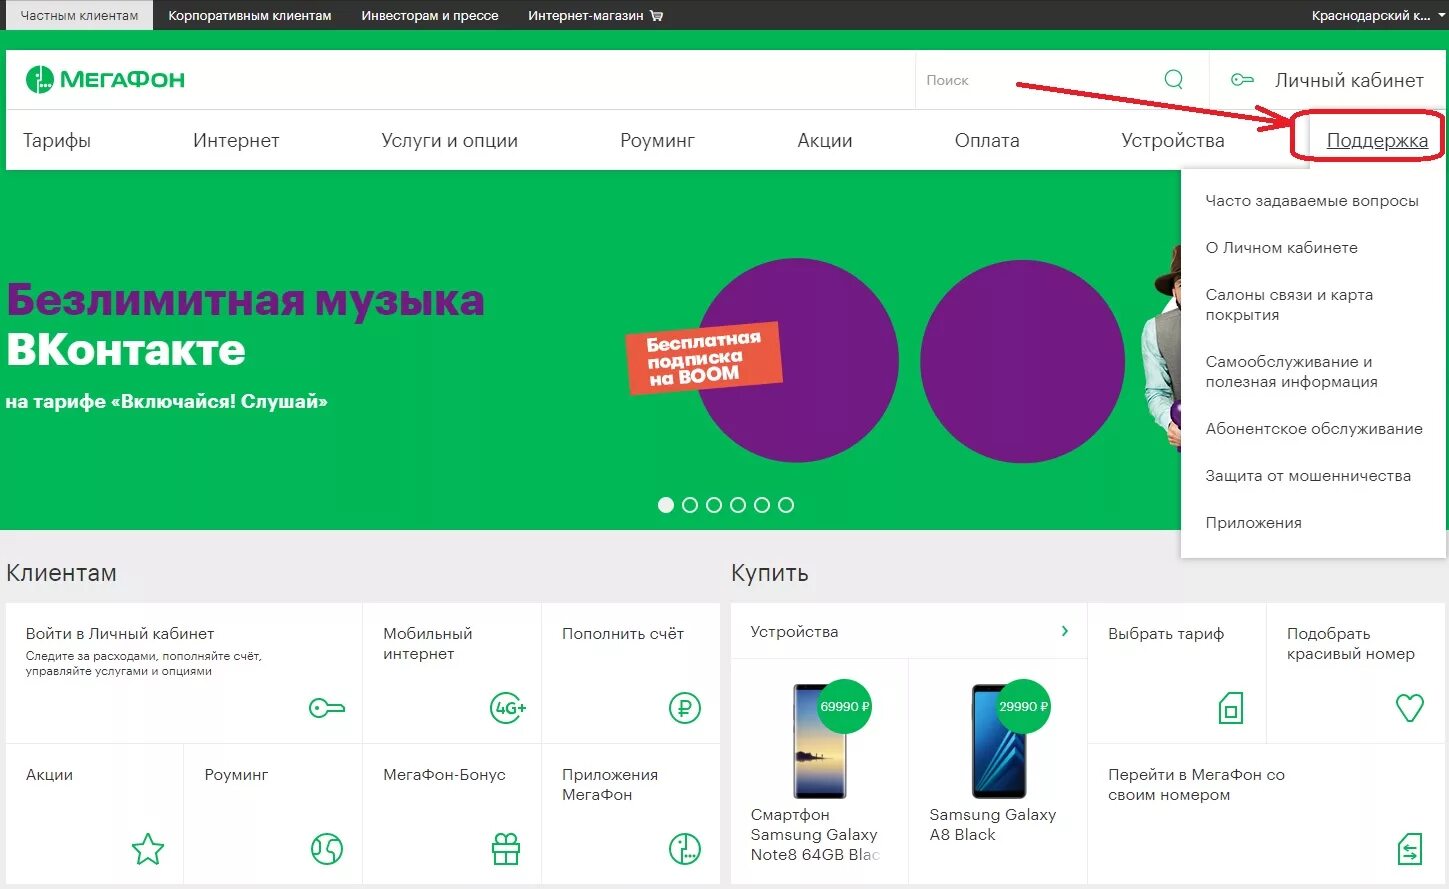Click the MegaFon logo
This screenshot has width=1449, height=889.
105,80
